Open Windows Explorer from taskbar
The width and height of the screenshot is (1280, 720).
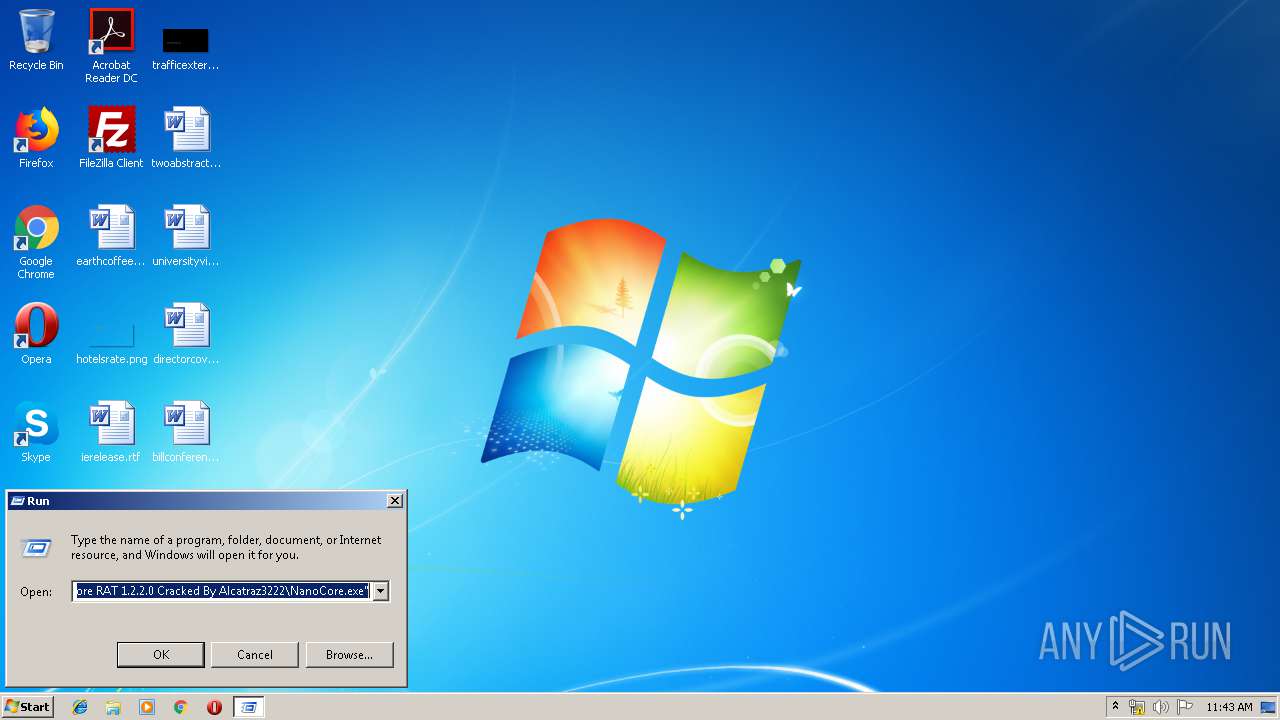click(113, 707)
